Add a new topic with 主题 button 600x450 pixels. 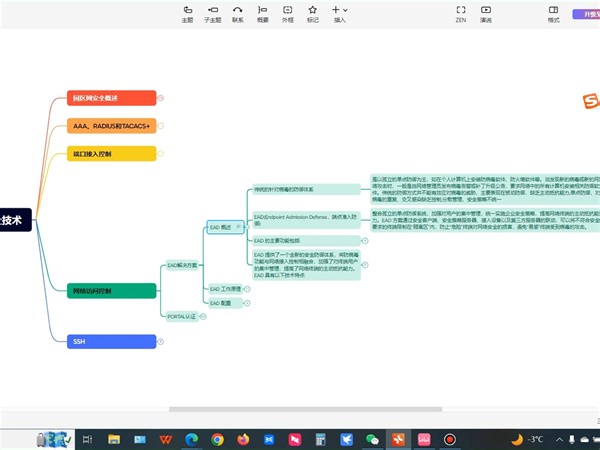(x=188, y=14)
